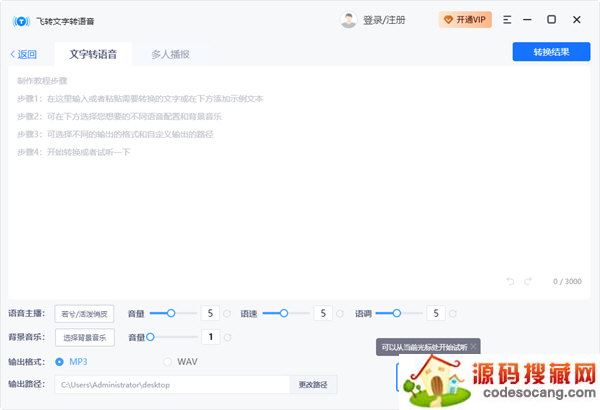This screenshot has height=410, width=600.
Task: Select the WAV output format
Action: click(180, 362)
